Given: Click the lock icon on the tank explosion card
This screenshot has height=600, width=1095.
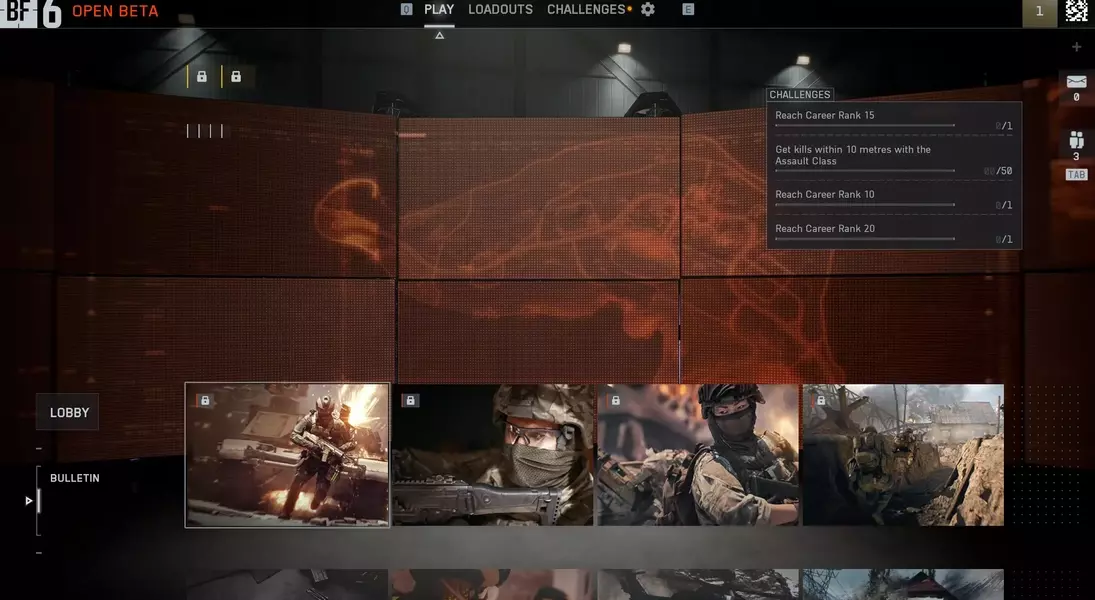Looking at the screenshot, I should [205, 400].
